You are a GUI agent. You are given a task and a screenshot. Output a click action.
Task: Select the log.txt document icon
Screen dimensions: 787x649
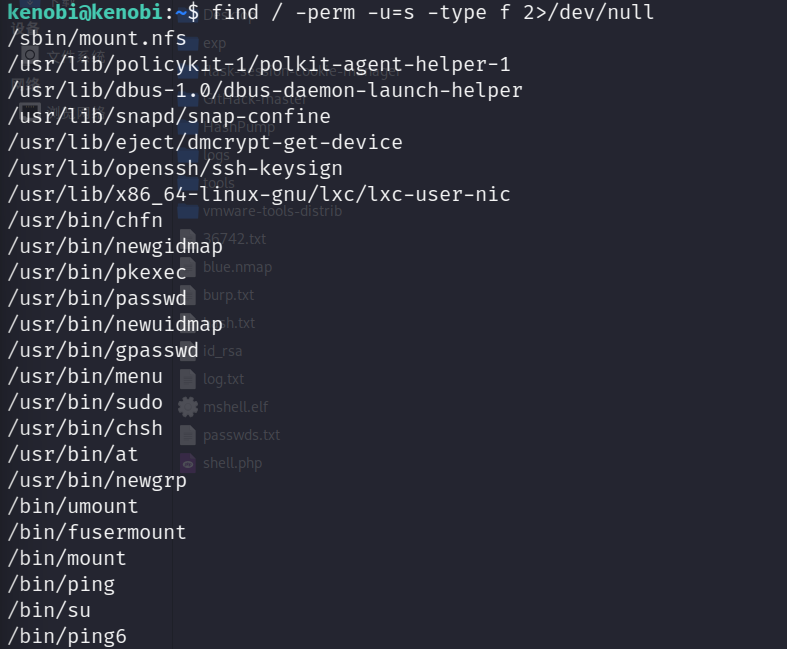click(187, 379)
